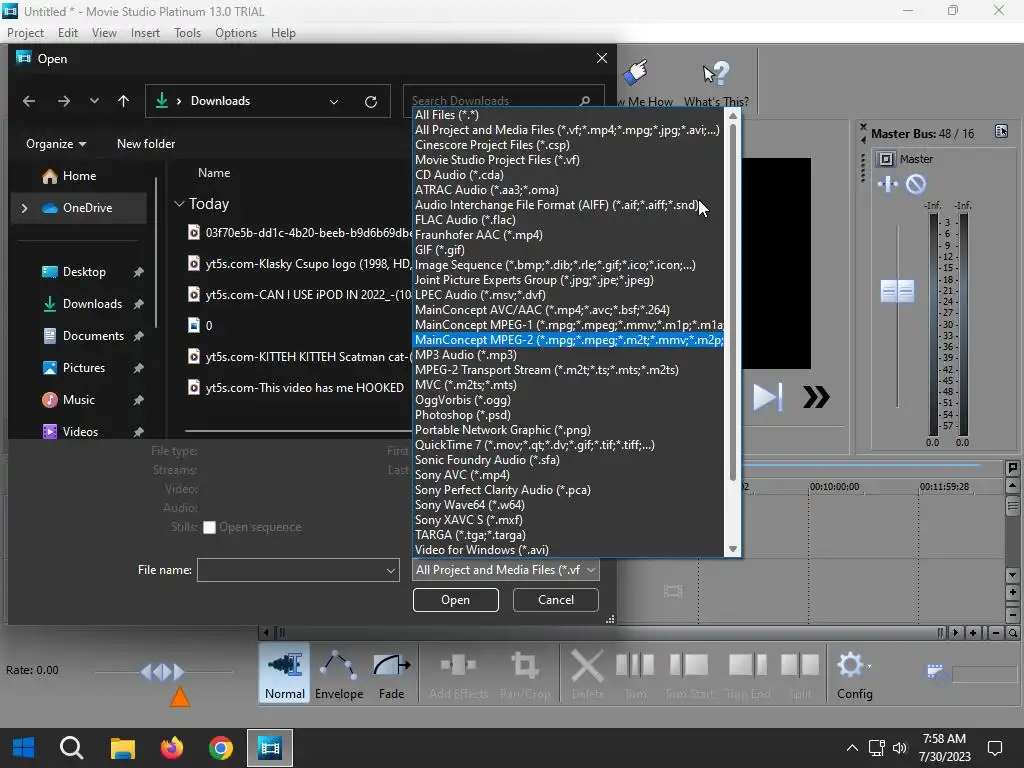Choose the MP3 Audio (*.mp3) filter
1024x768 pixels.
point(568,355)
